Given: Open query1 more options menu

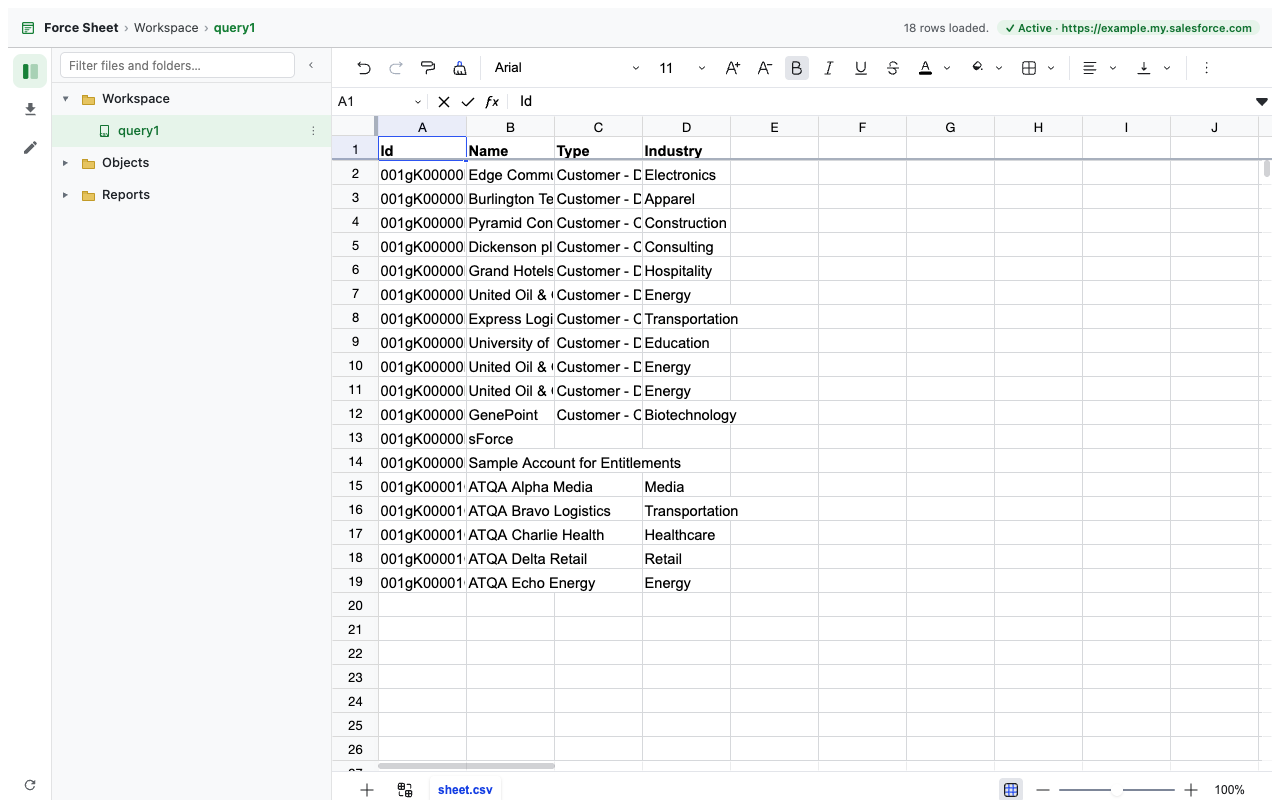Looking at the screenshot, I should click(x=313, y=131).
